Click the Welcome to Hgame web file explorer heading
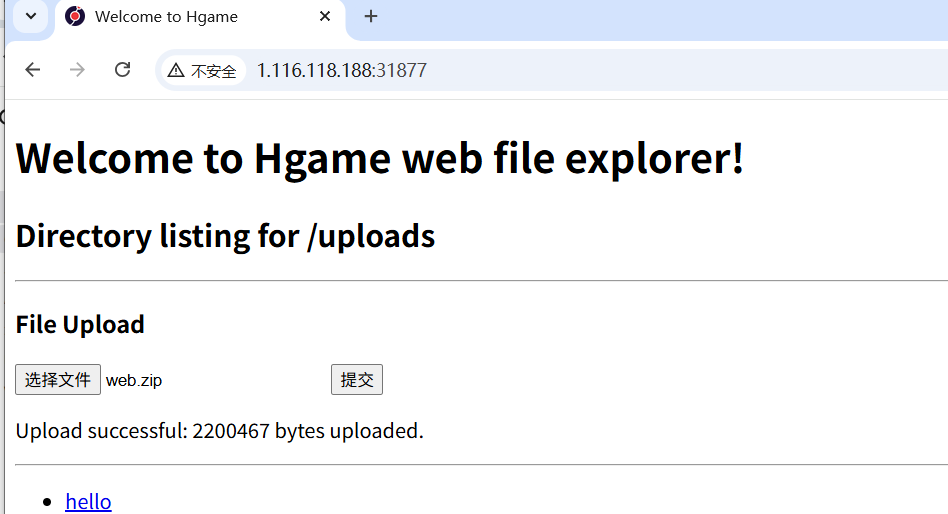The width and height of the screenshot is (948, 514). point(380,158)
